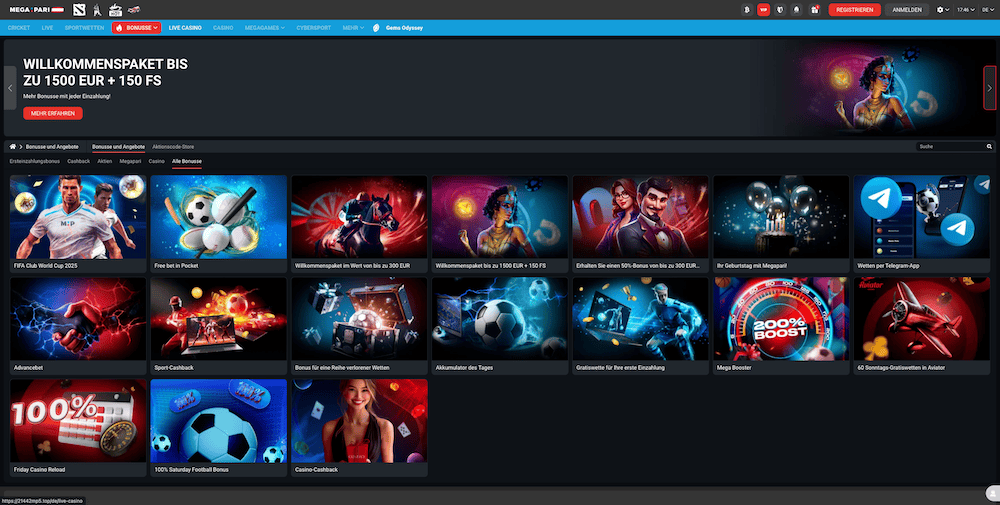Open Gratiswette für Ihre erste Einzahlung card
Image resolution: width=1000 pixels, height=505 pixels.
(640, 326)
